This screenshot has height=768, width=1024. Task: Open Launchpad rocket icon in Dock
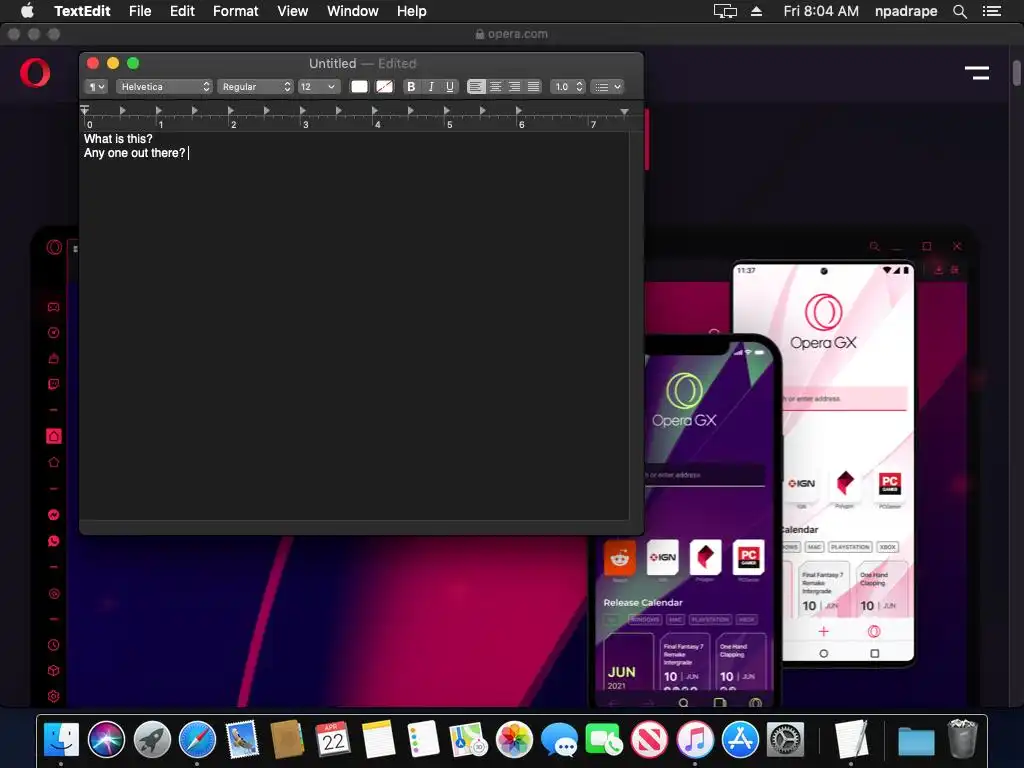pyautogui.click(x=152, y=739)
